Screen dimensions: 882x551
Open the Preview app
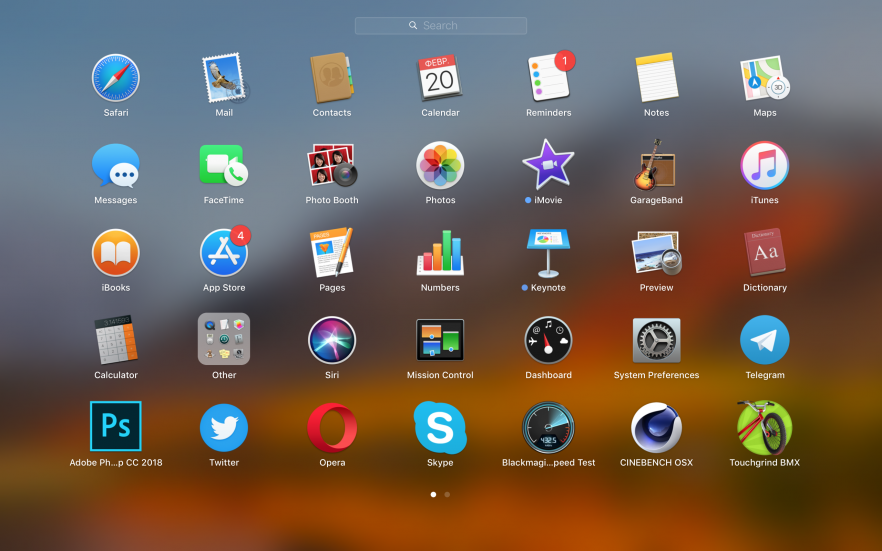tap(656, 253)
